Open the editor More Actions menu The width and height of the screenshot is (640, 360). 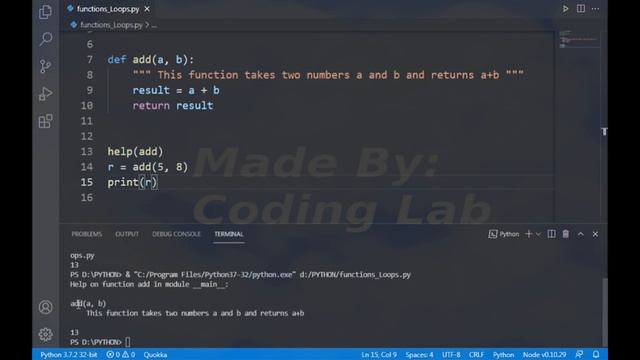coord(596,9)
